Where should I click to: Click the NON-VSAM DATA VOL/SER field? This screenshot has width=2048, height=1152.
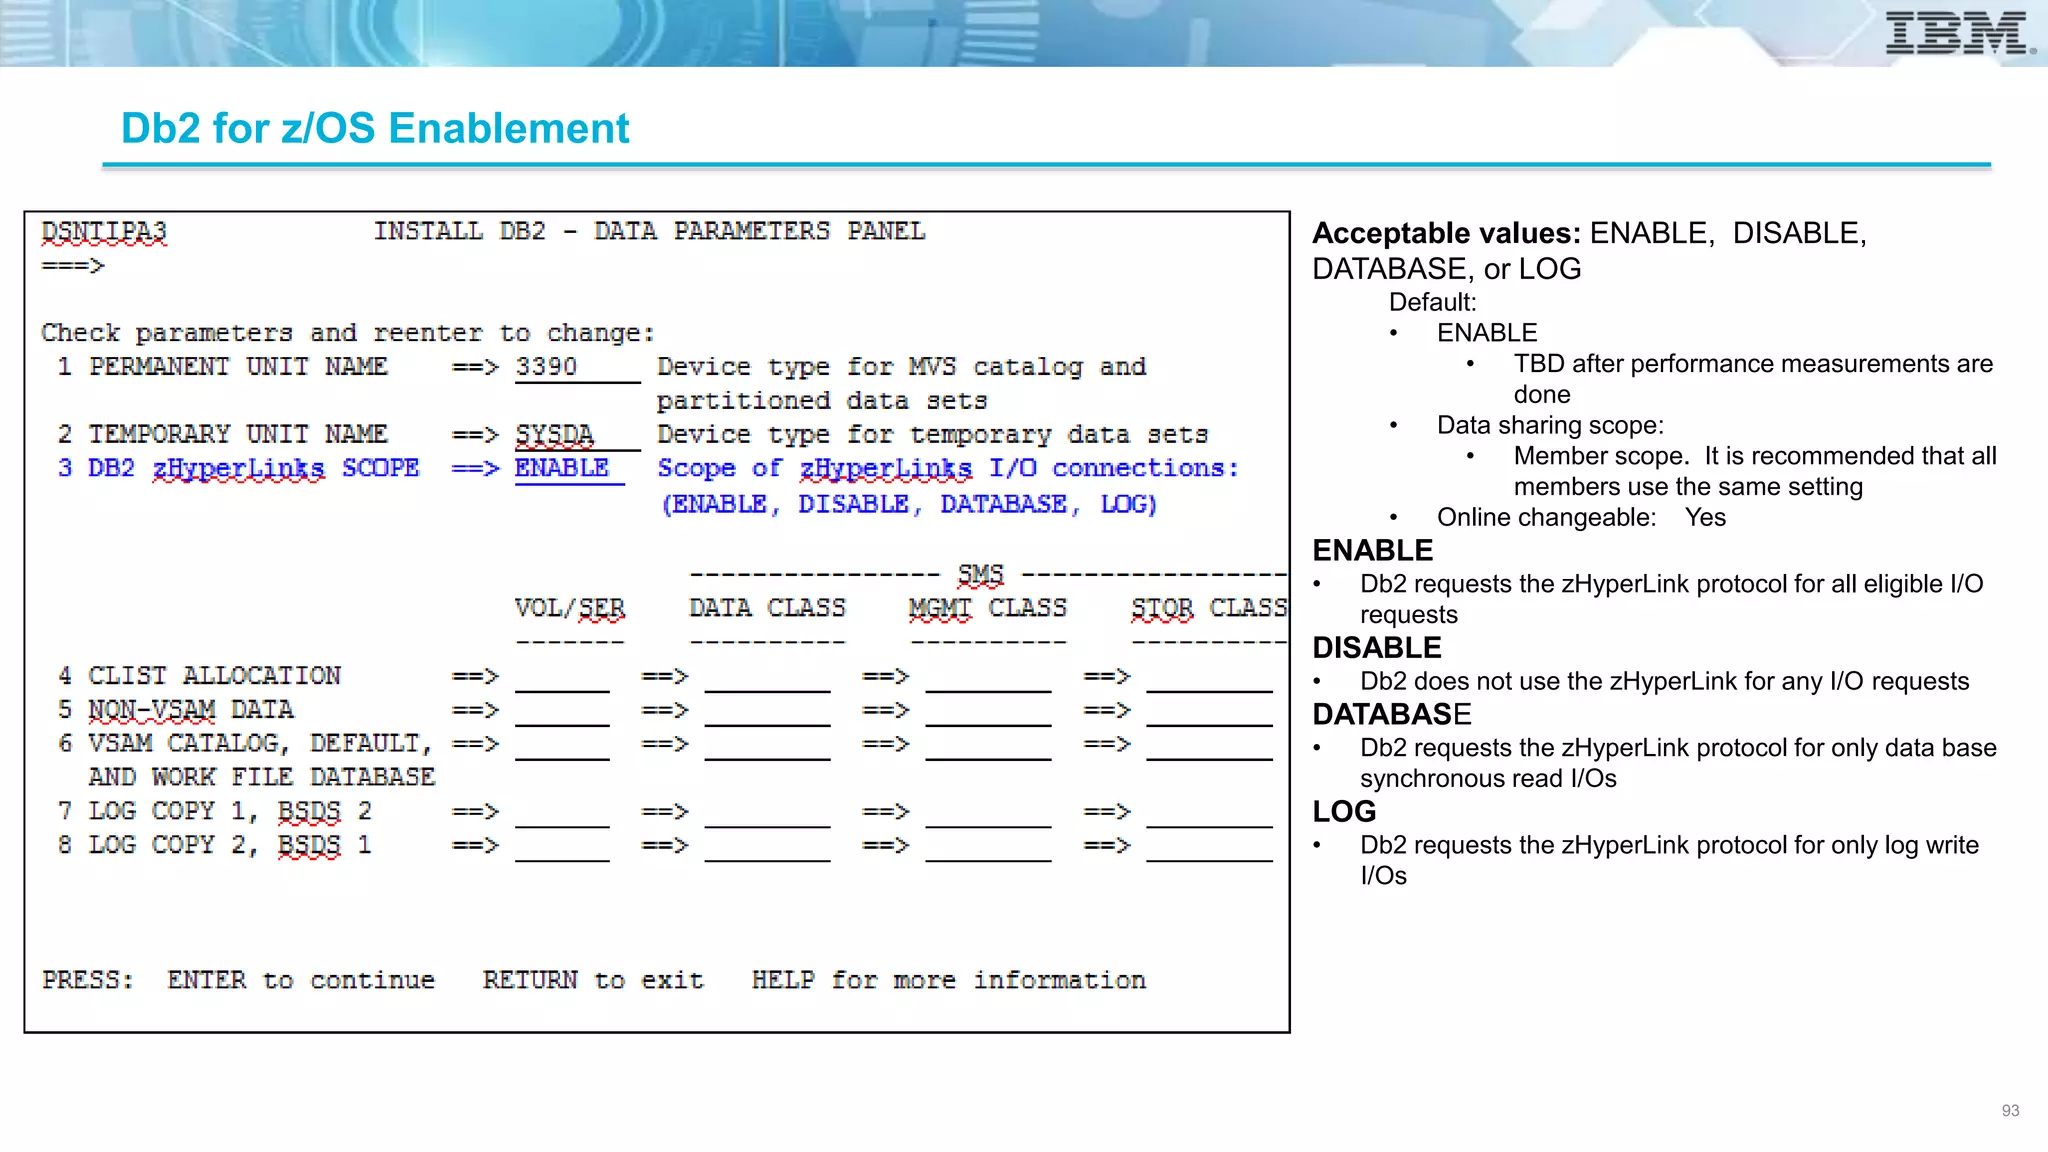pos(562,712)
